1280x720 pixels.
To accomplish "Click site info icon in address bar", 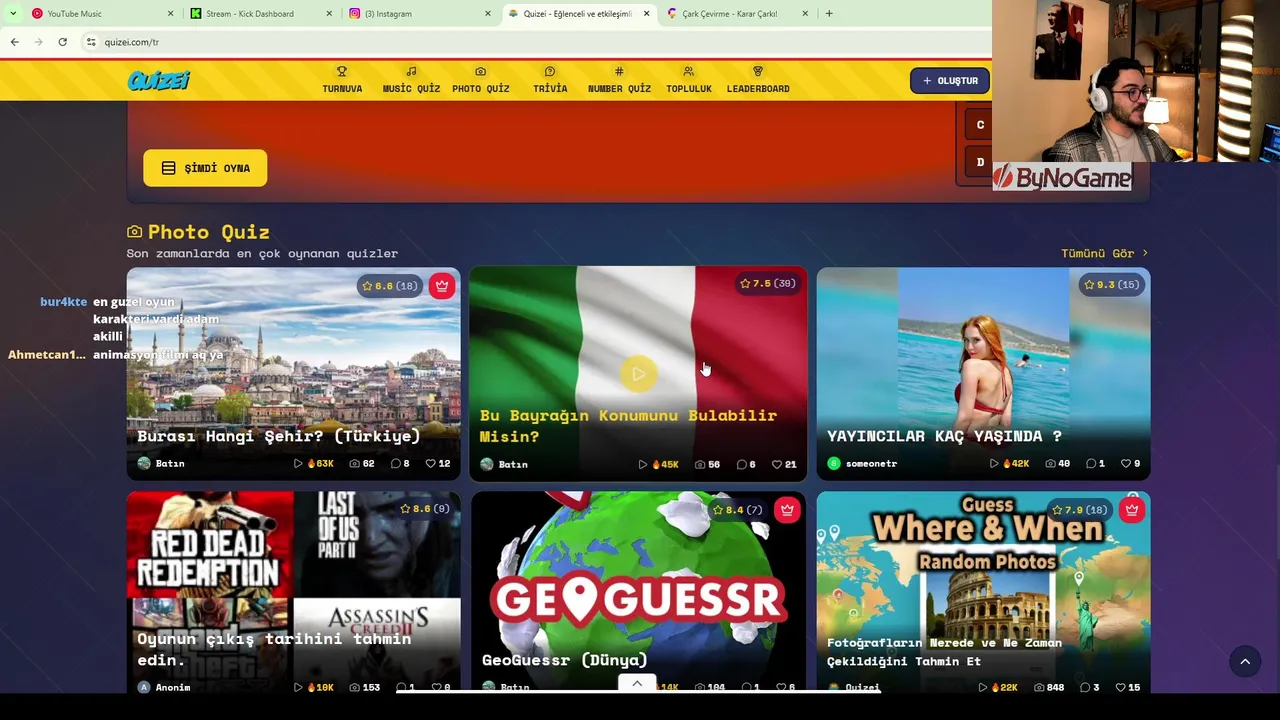I will [x=91, y=42].
